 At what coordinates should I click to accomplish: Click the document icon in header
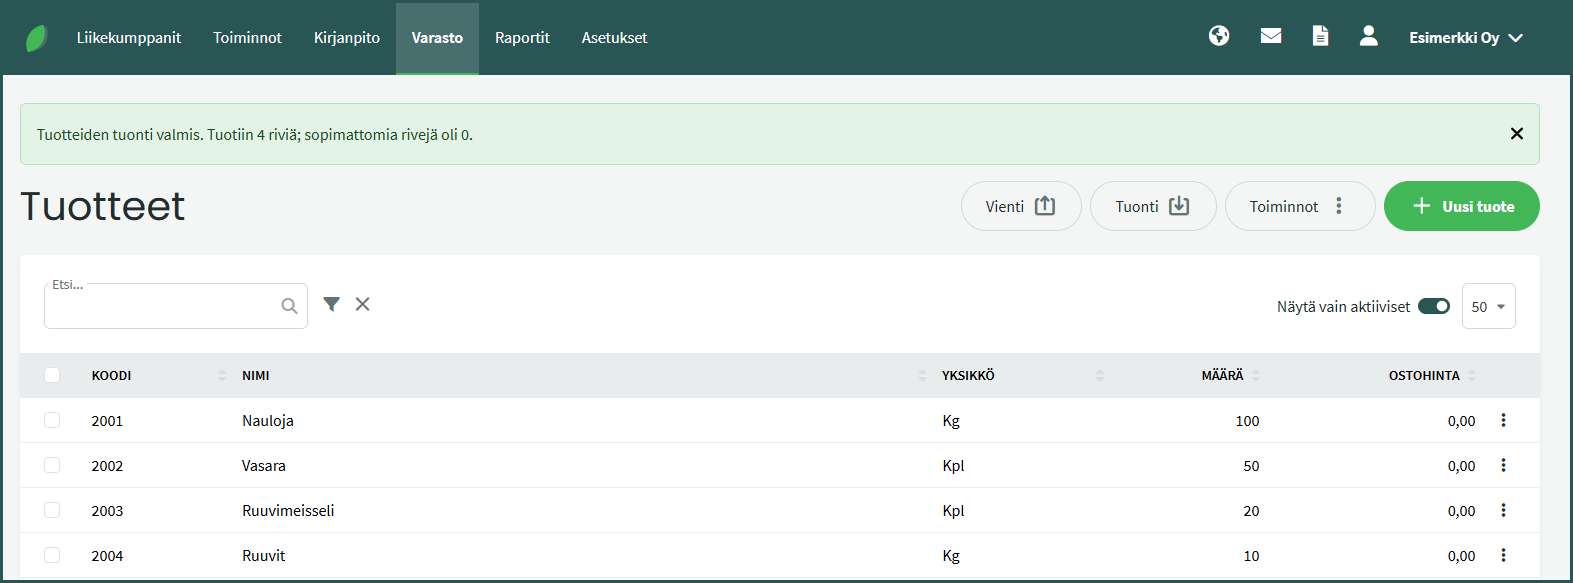pos(1320,36)
